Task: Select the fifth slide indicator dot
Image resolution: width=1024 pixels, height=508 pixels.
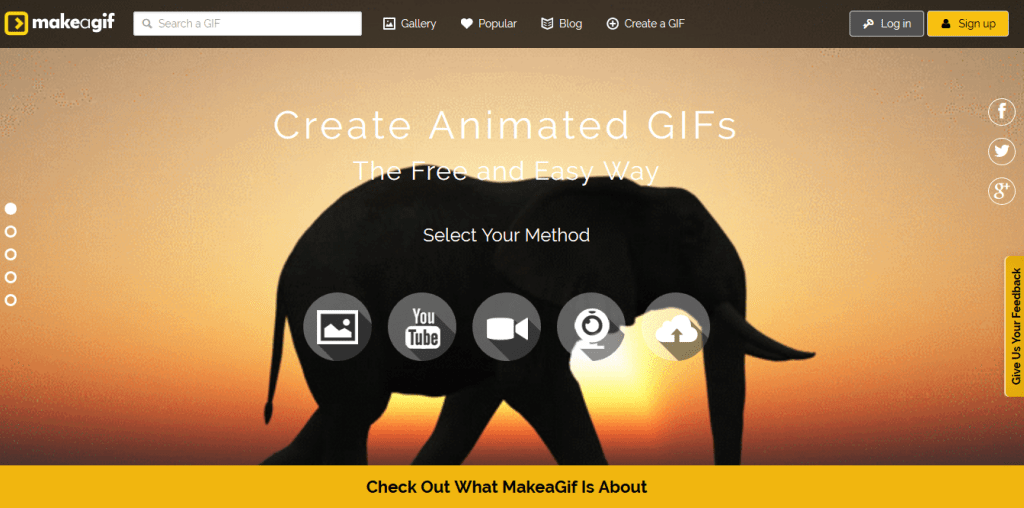Action: coord(10,300)
